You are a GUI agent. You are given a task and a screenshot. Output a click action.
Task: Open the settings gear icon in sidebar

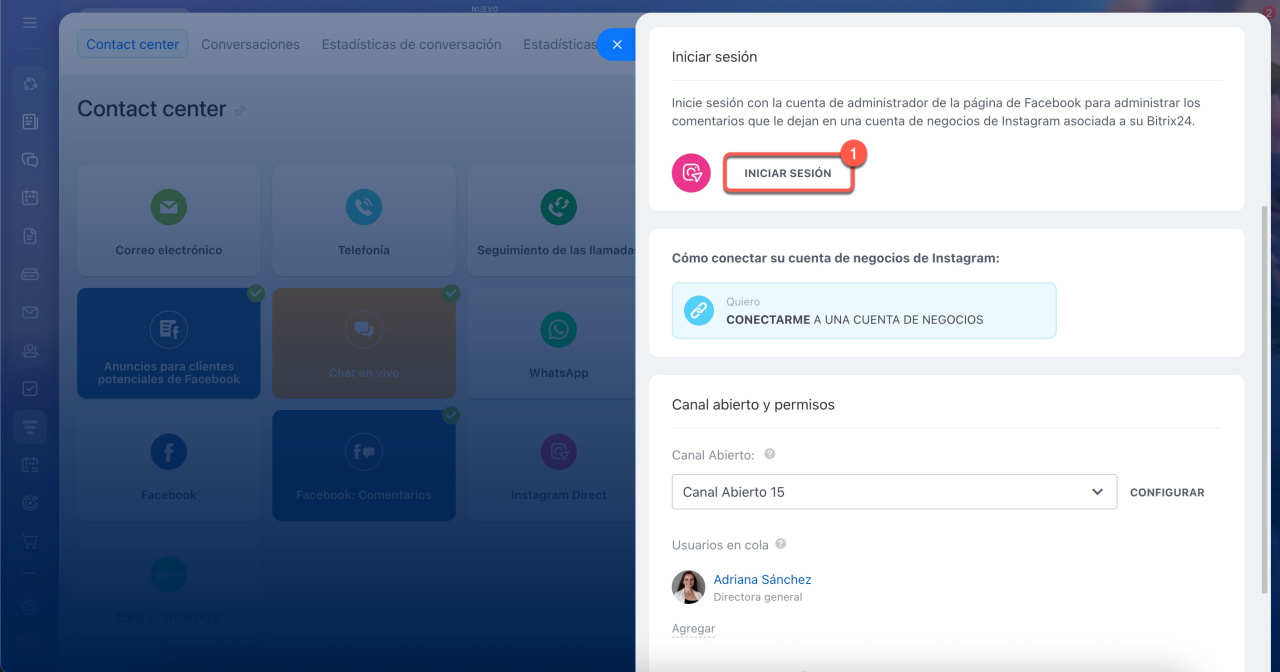pos(30,607)
